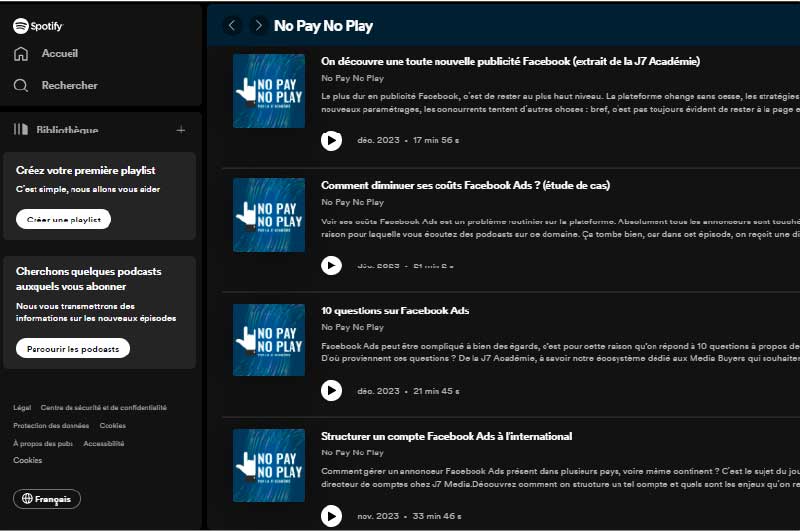Click description starting Voir ses coûts Facebook Ads
The image size is (800, 531).
pyautogui.click(x=560, y=228)
